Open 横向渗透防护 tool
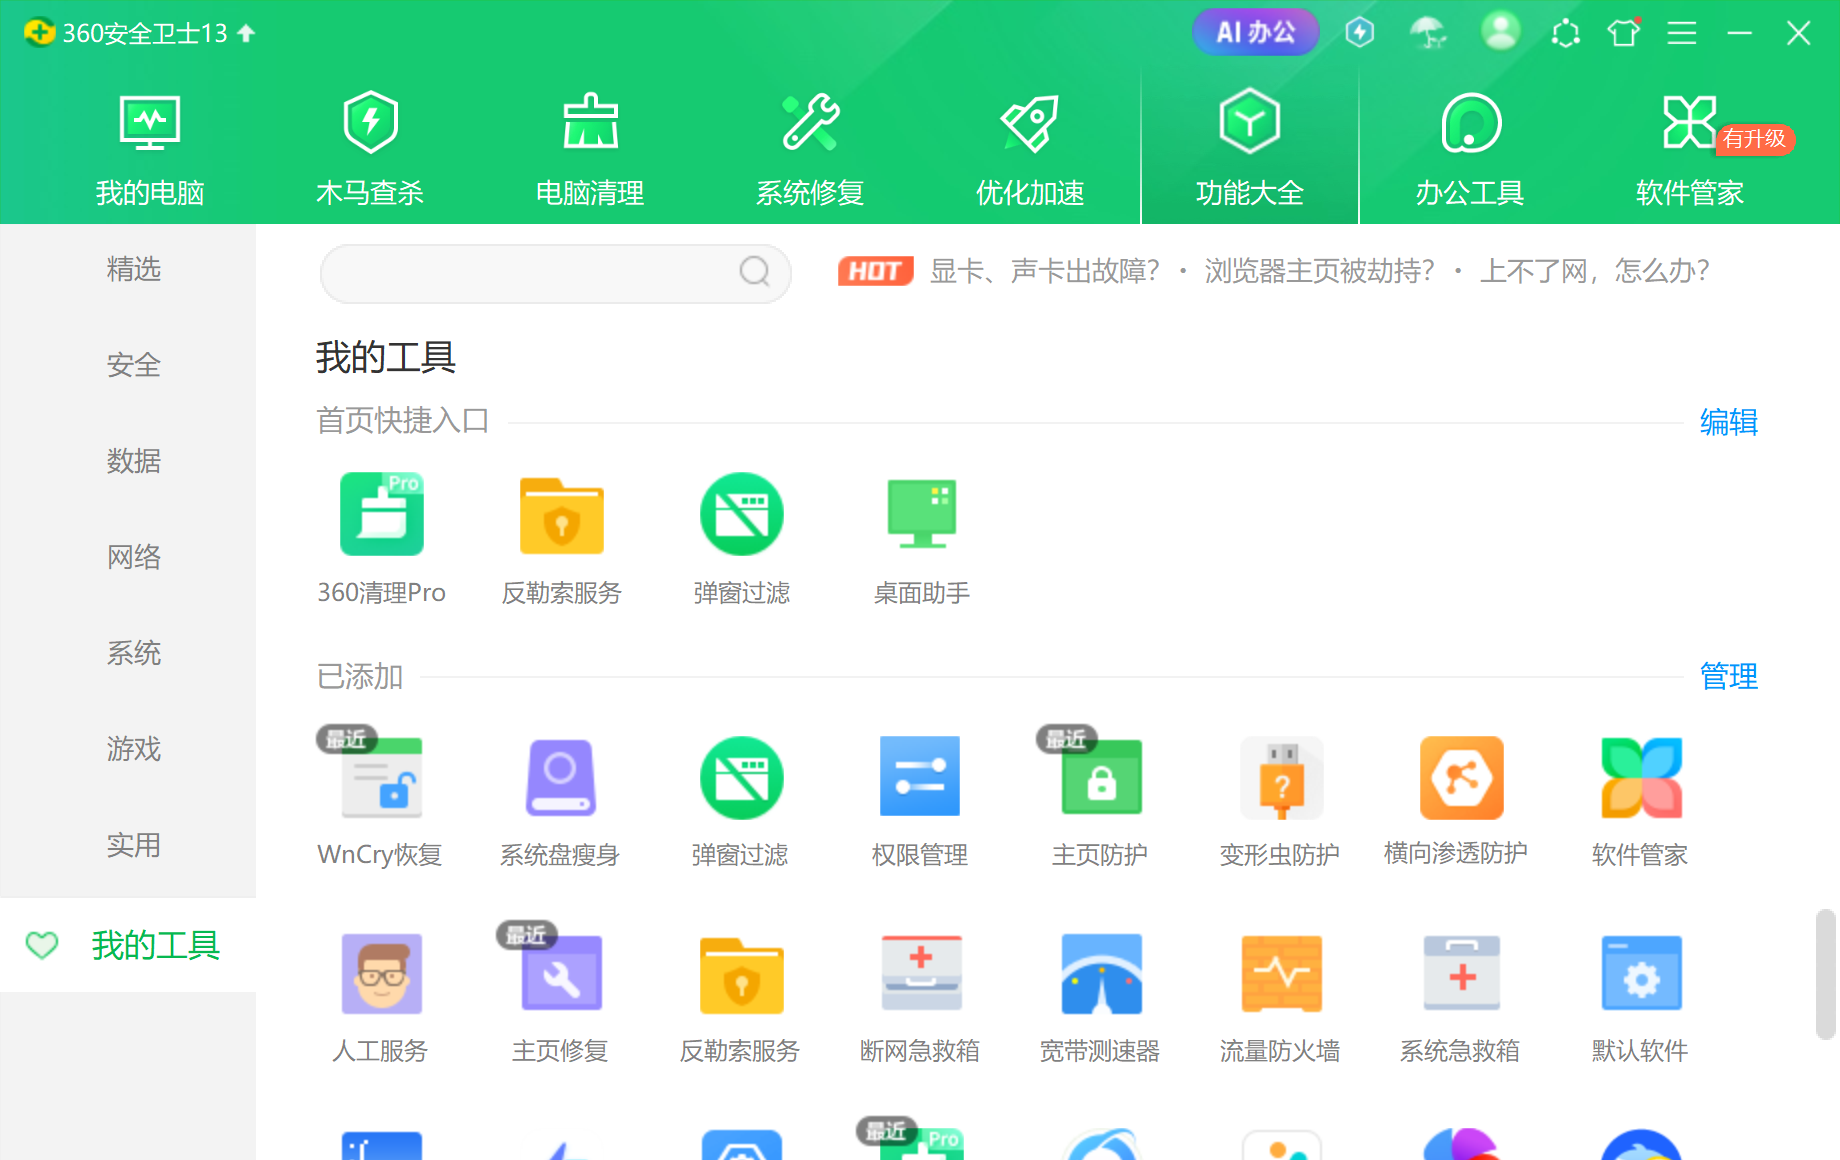This screenshot has width=1840, height=1160. pyautogui.click(x=1462, y=778)
